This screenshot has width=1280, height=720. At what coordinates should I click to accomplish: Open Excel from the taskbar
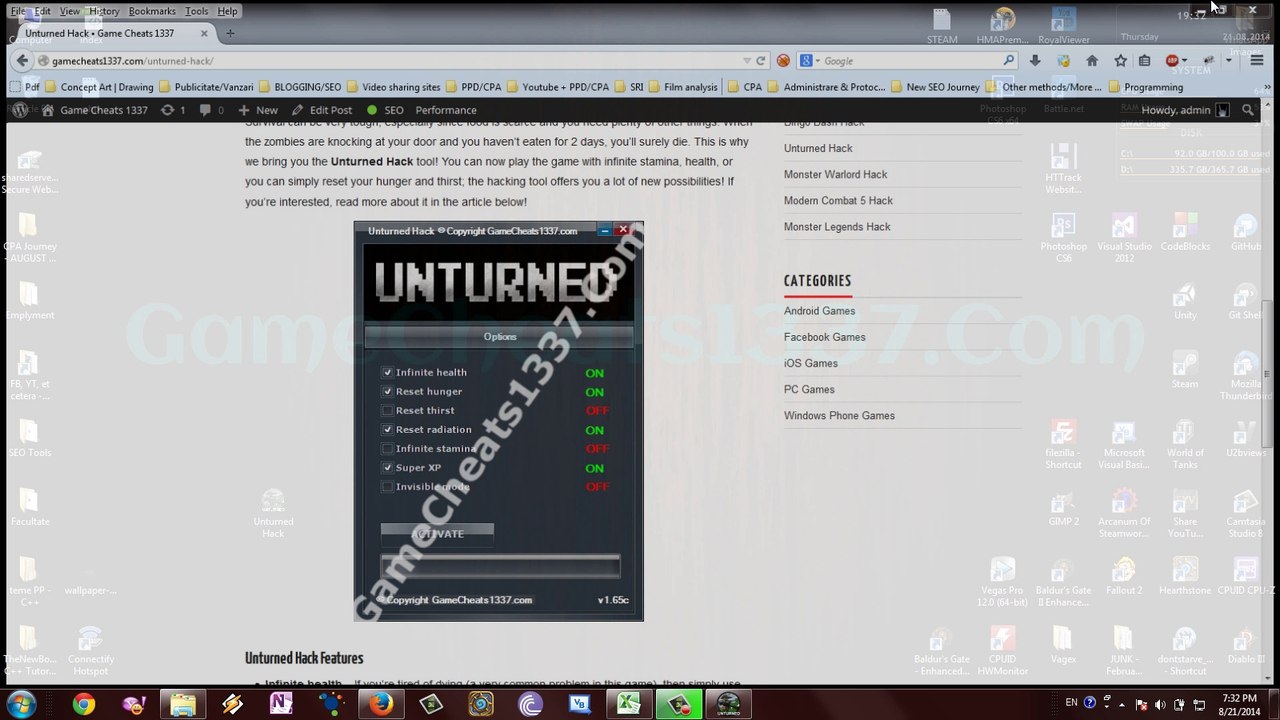(x=628, y=705)
